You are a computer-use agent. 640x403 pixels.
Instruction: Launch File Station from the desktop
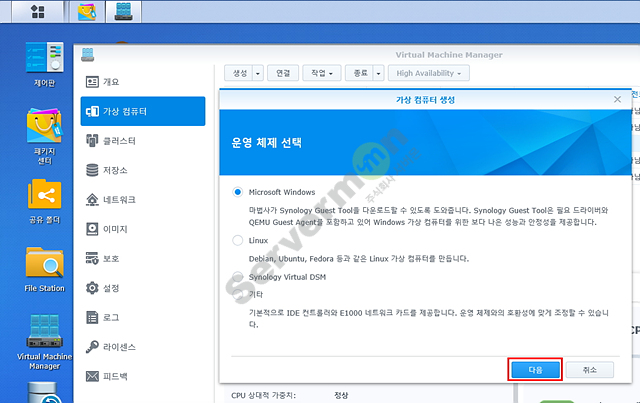[44, 269]
